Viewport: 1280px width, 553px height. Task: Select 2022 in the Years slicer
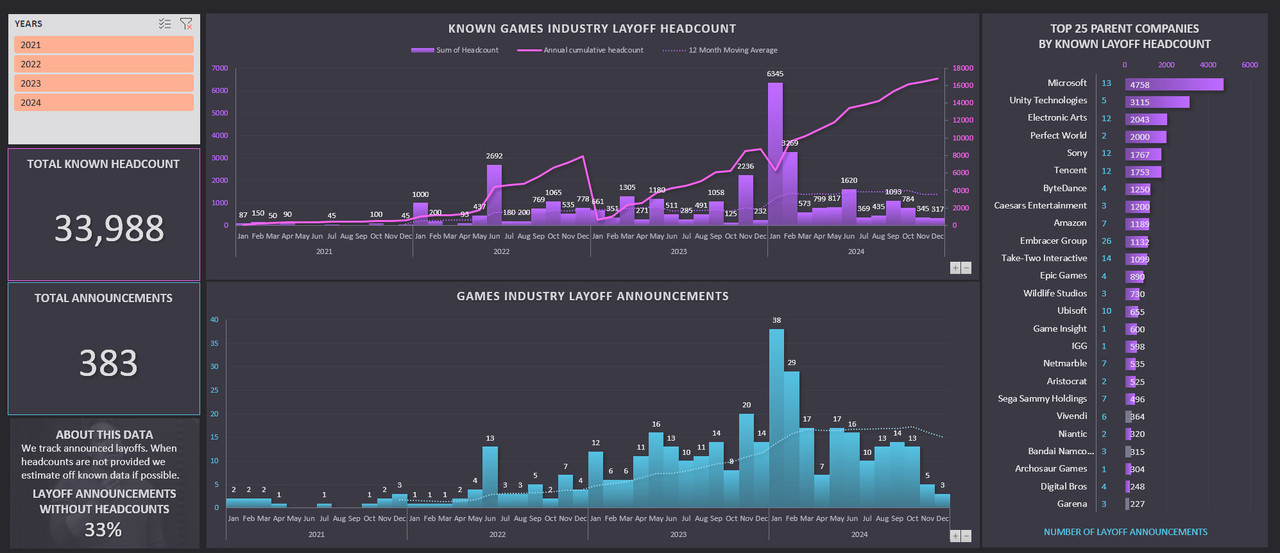click(x=103, y=64)
